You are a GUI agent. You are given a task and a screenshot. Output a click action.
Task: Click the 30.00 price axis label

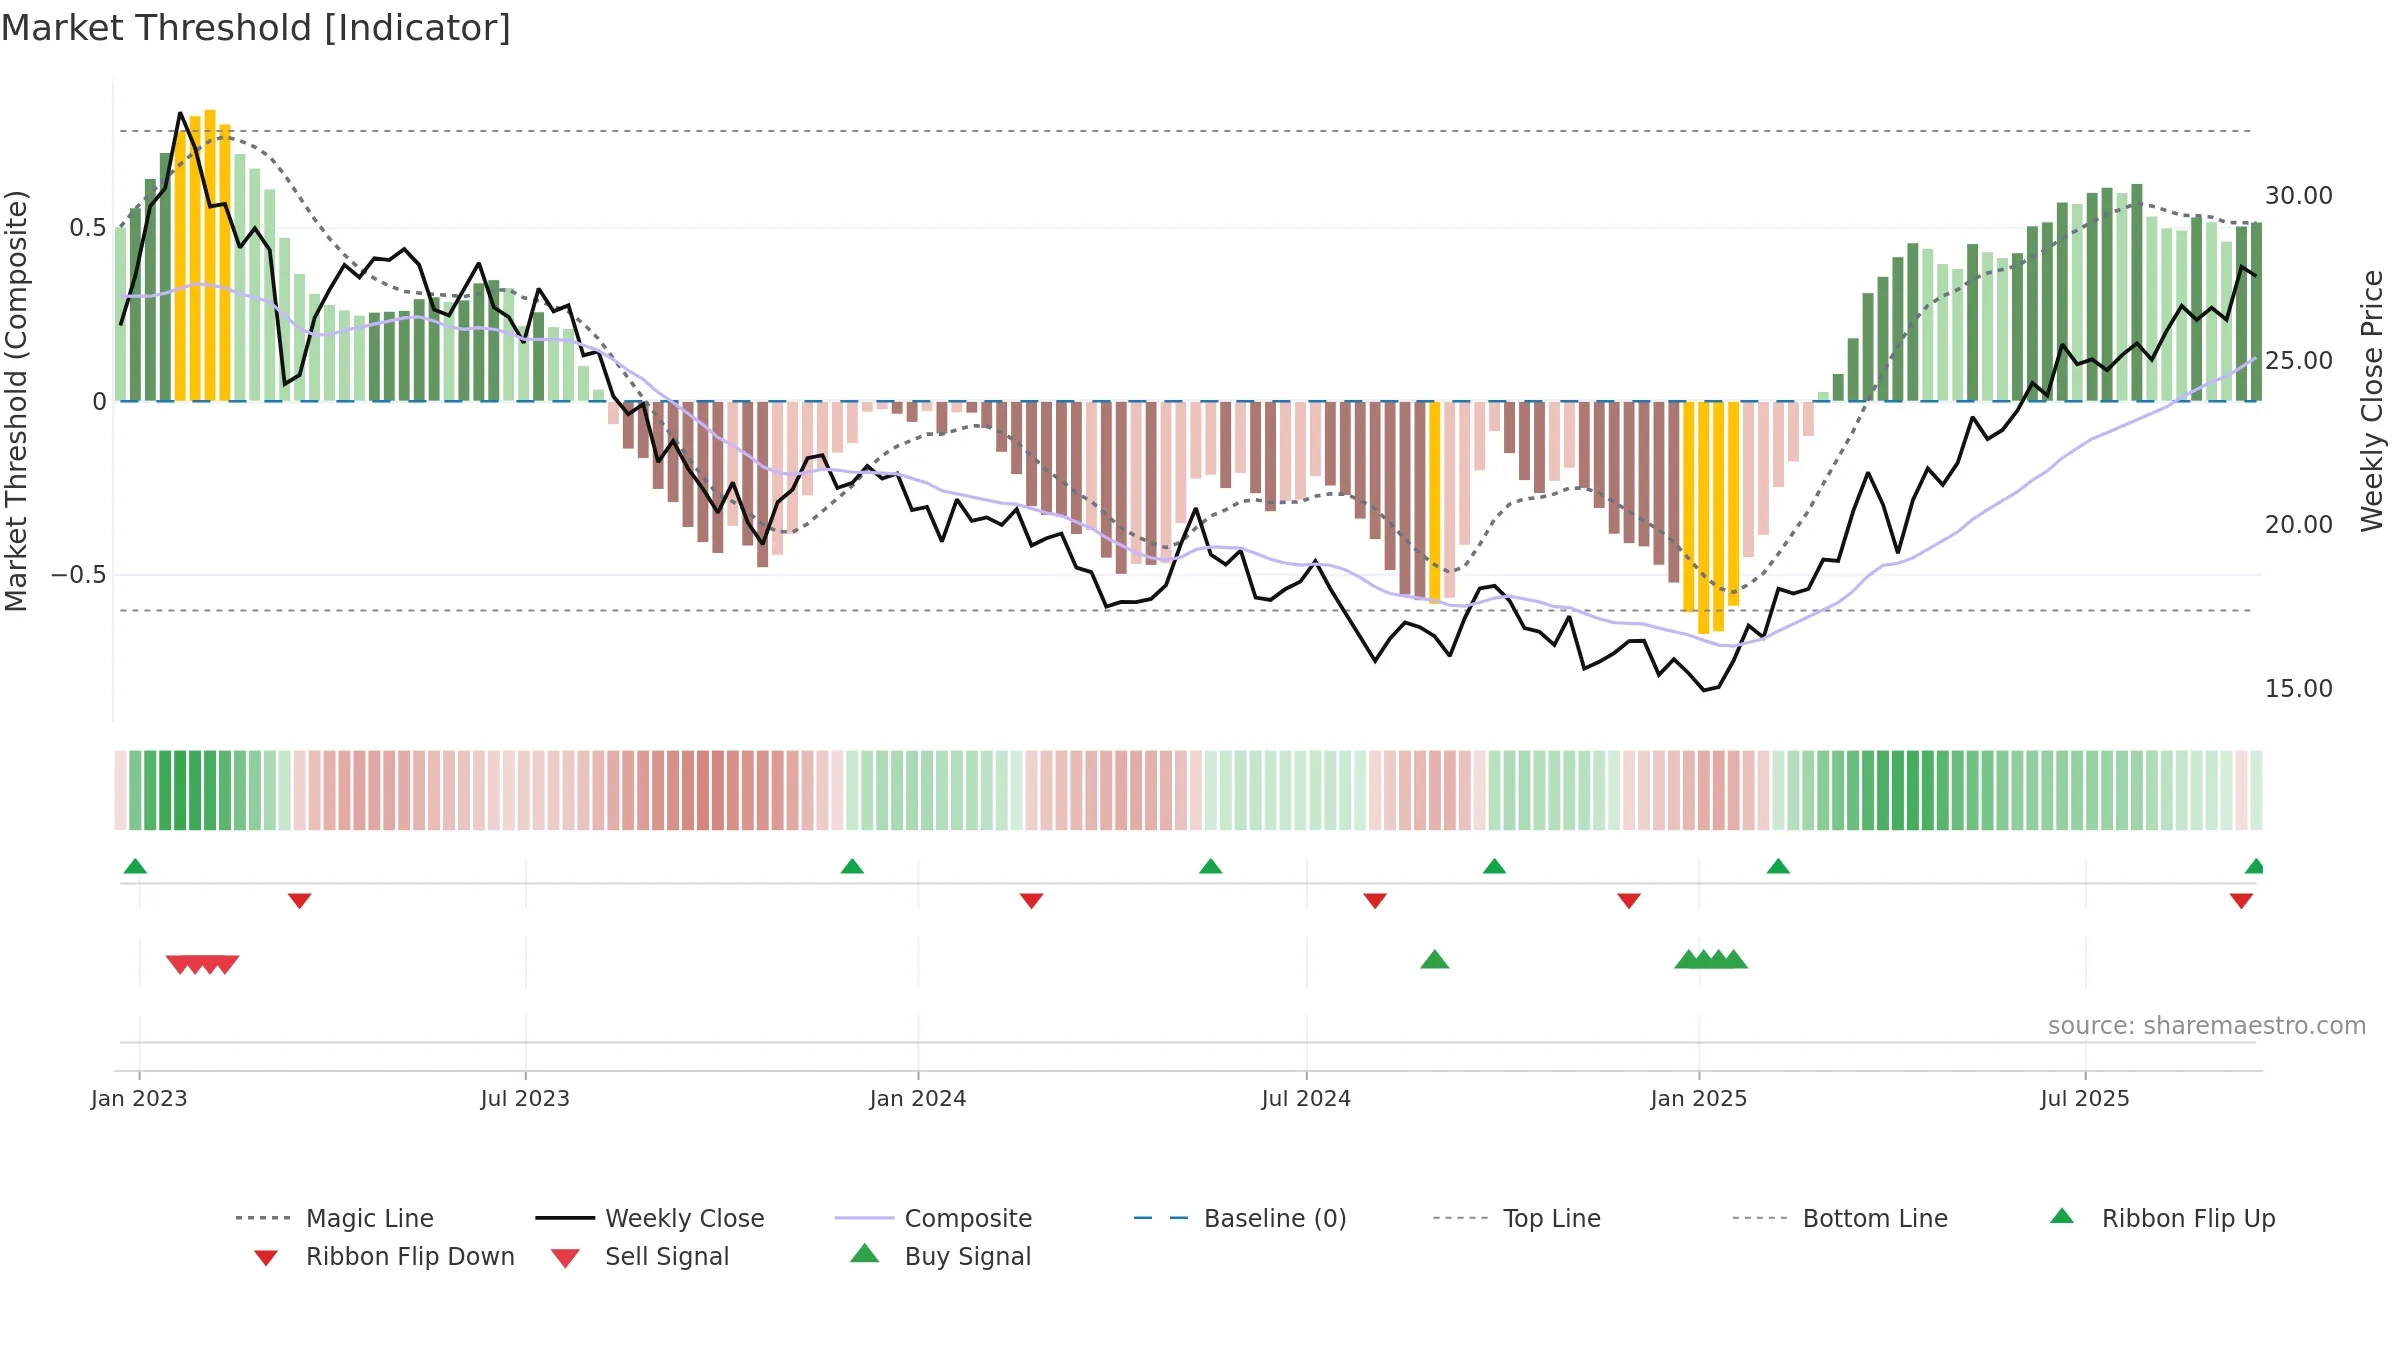pos(2299,195)
